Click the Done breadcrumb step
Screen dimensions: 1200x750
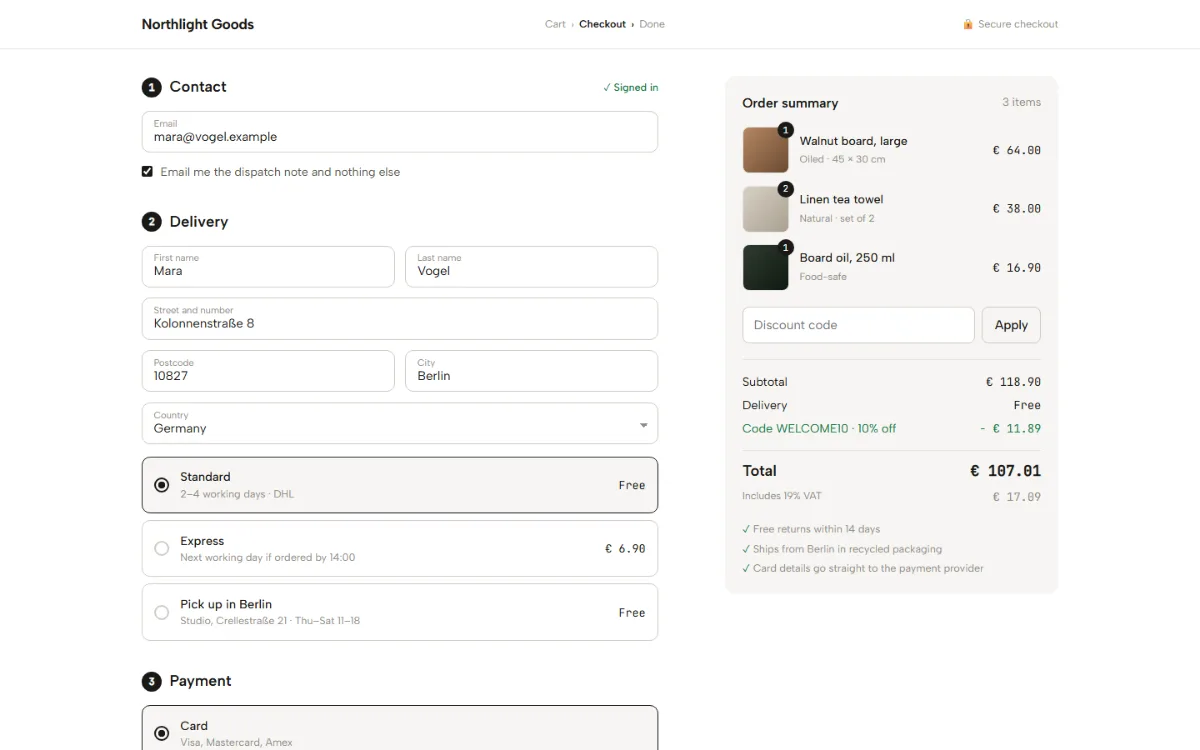(652, 24)
